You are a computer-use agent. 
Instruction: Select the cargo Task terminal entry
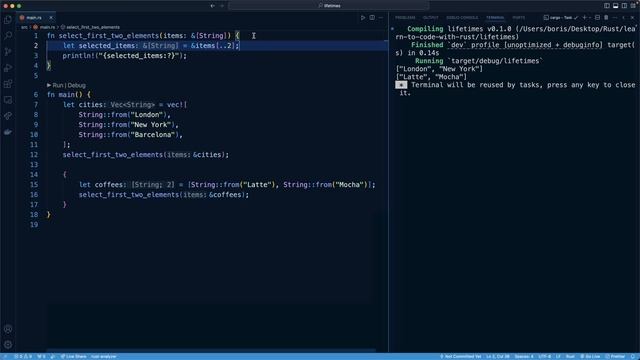click(x=561, y=18)
